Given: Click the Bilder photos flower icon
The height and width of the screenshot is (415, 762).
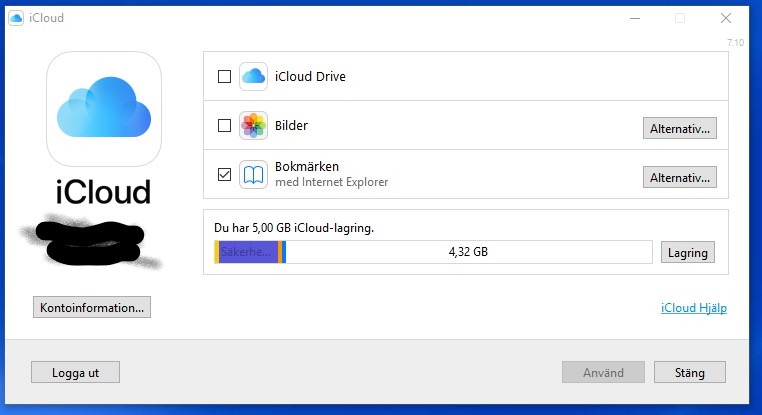Looking at the screenshot, I should pyautogui.click(x=253, y=125).
